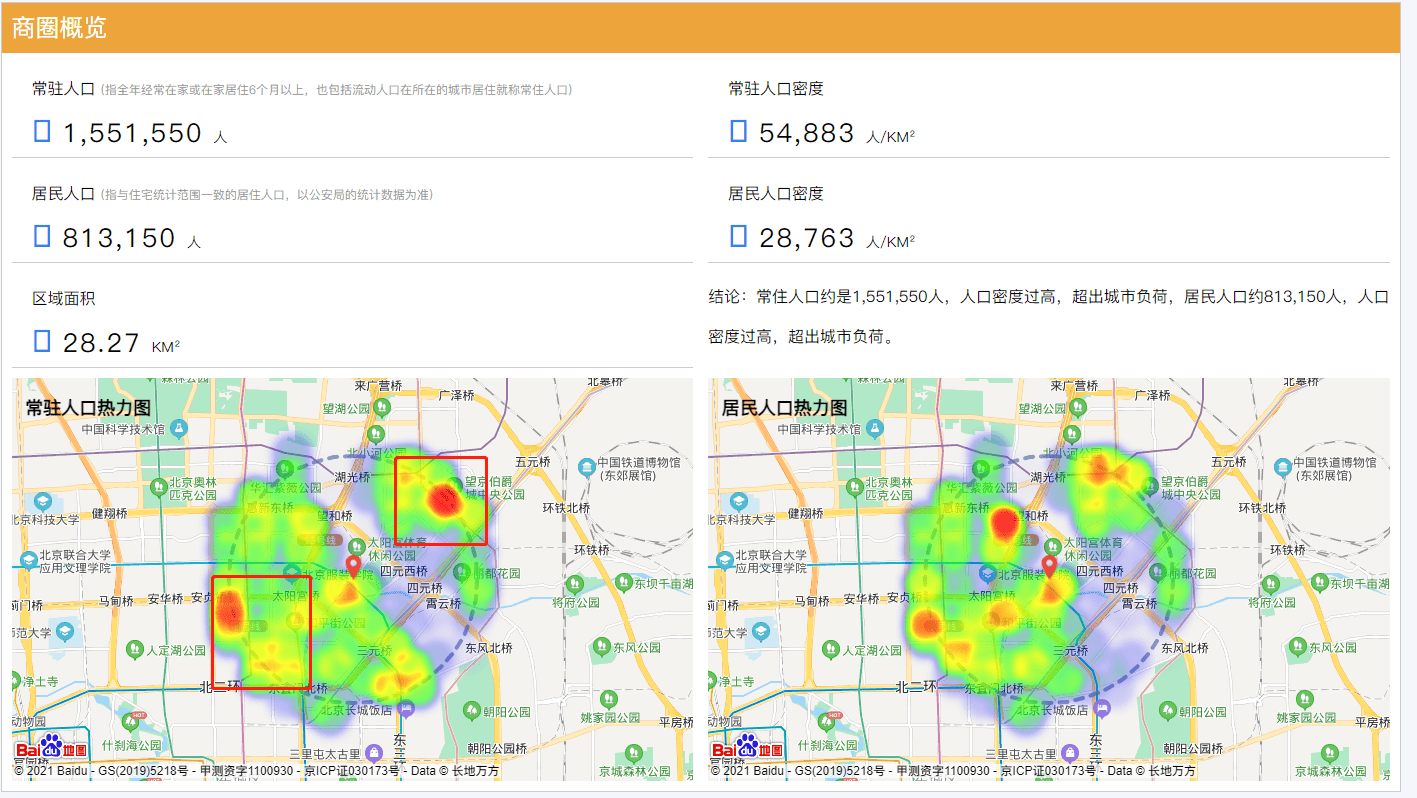Image resolution: width=1417 pixels, height=798 pixels.
Task: Click the 常驻人口密度 label
Action: (x=776, y=89)
